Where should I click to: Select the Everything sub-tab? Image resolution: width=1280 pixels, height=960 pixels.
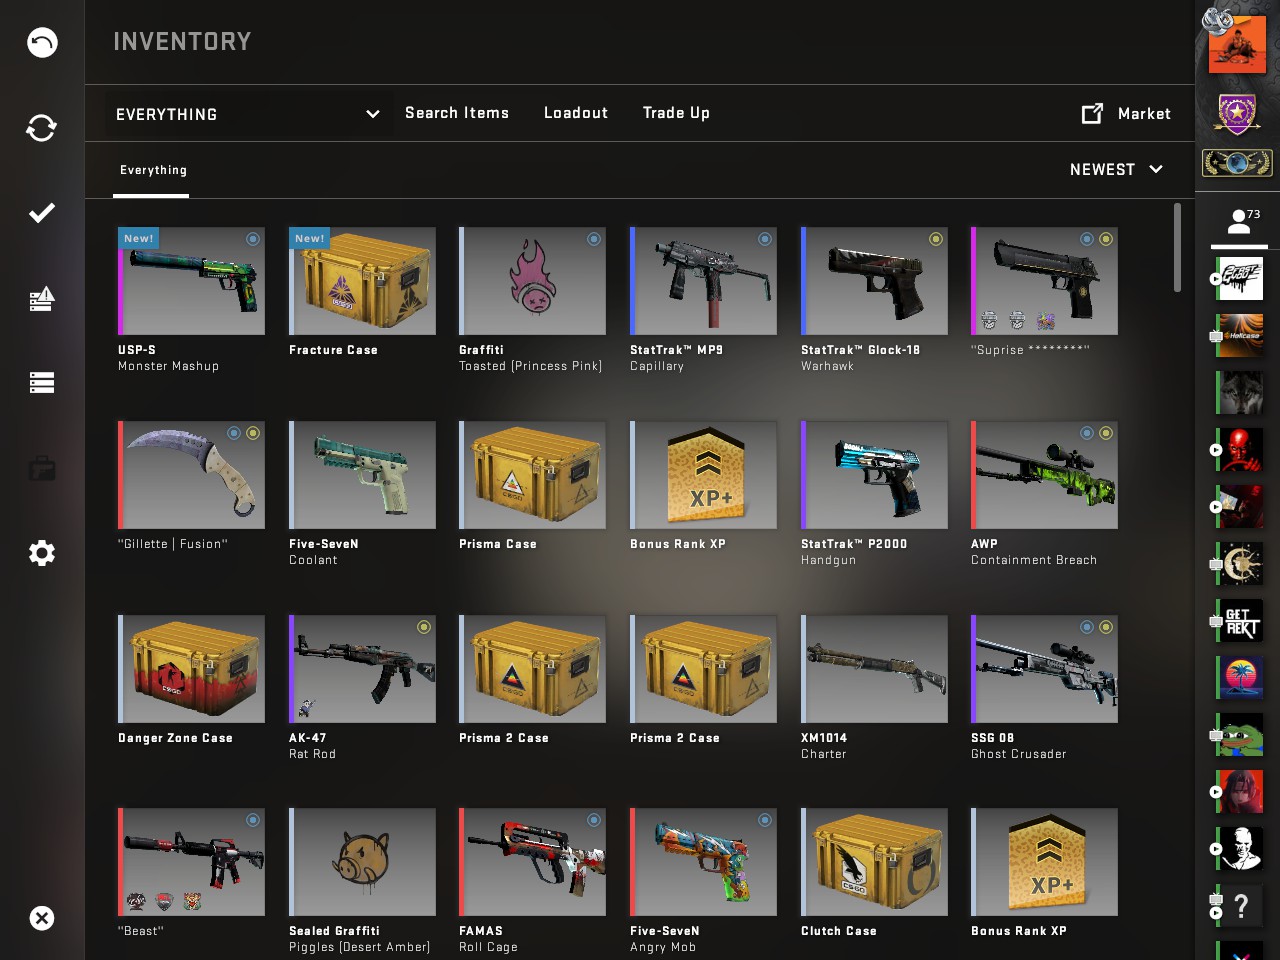[153, 170]
